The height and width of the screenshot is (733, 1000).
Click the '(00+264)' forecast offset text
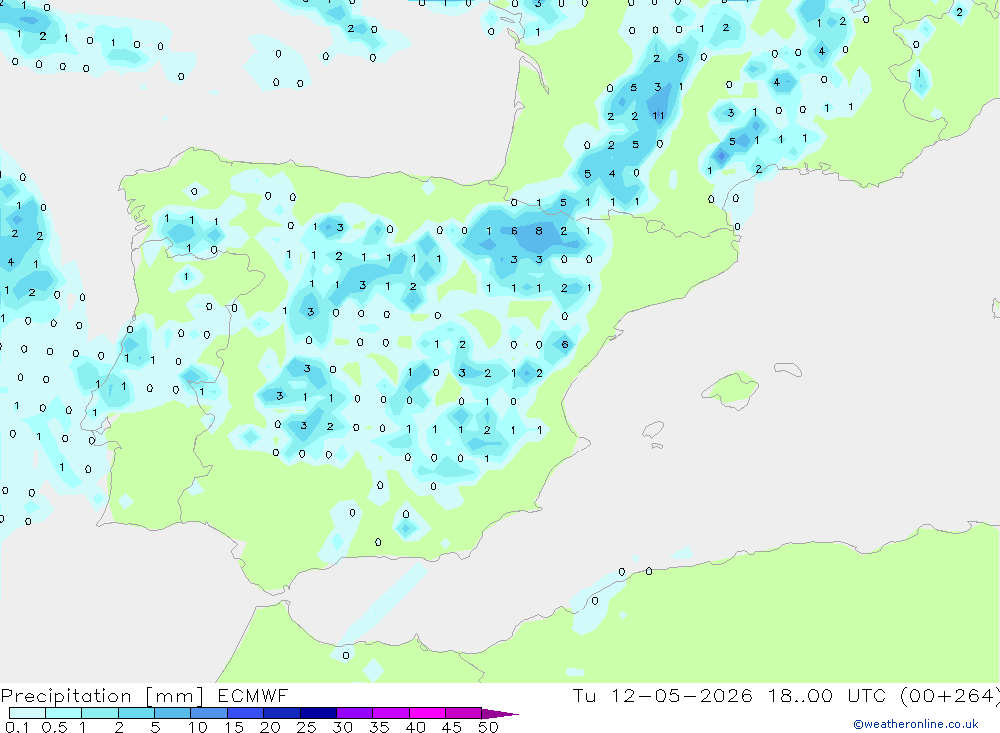click(x=950, y=696)
